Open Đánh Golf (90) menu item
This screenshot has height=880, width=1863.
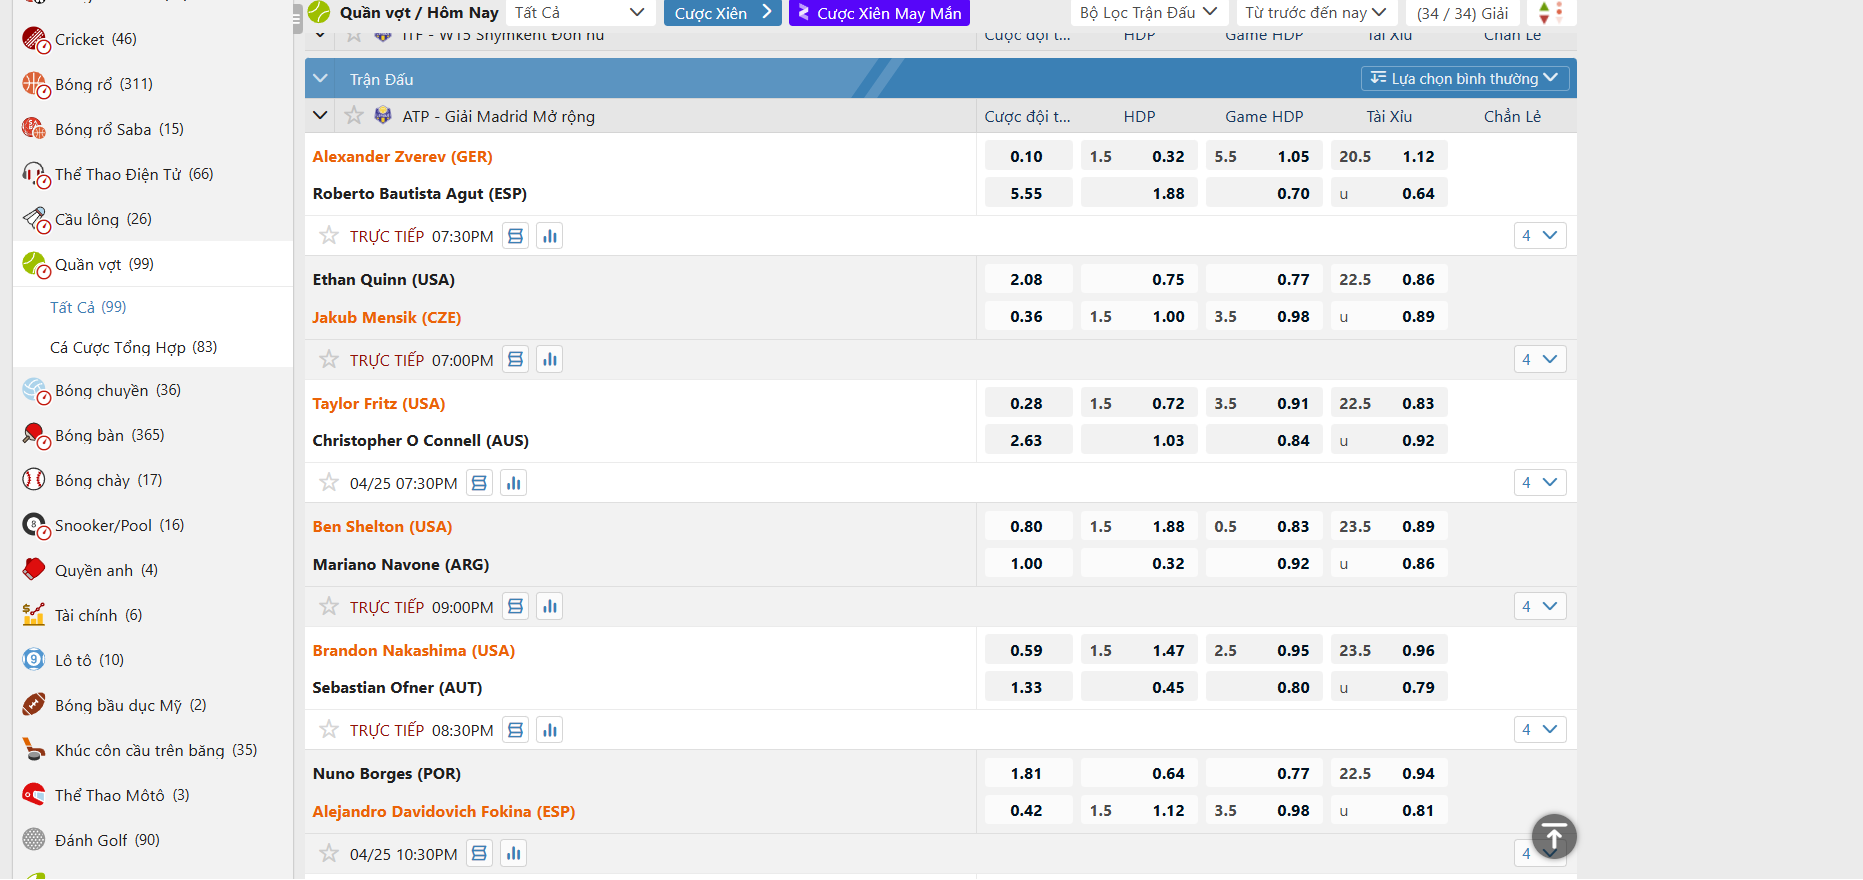click(153, 840)
